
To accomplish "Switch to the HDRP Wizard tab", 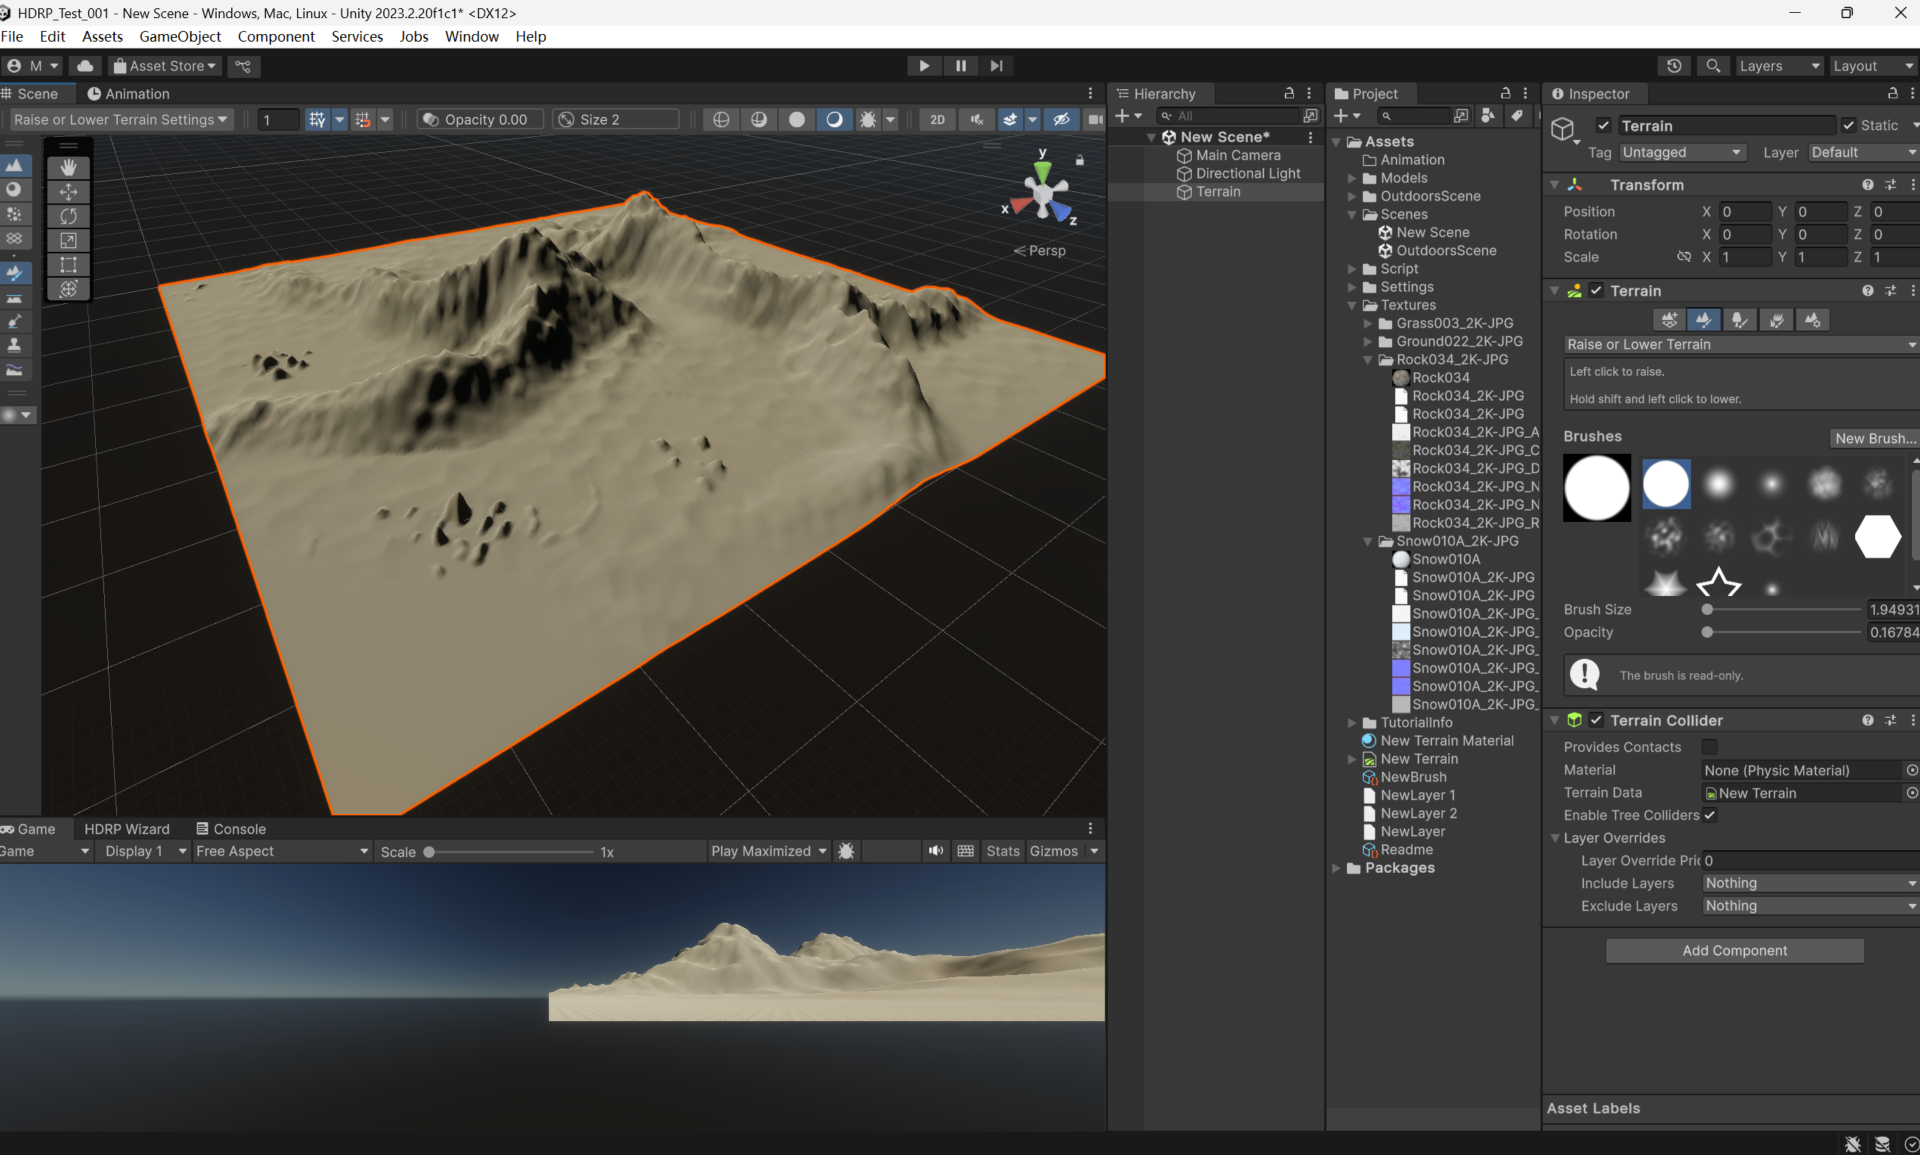I will 127,829.
